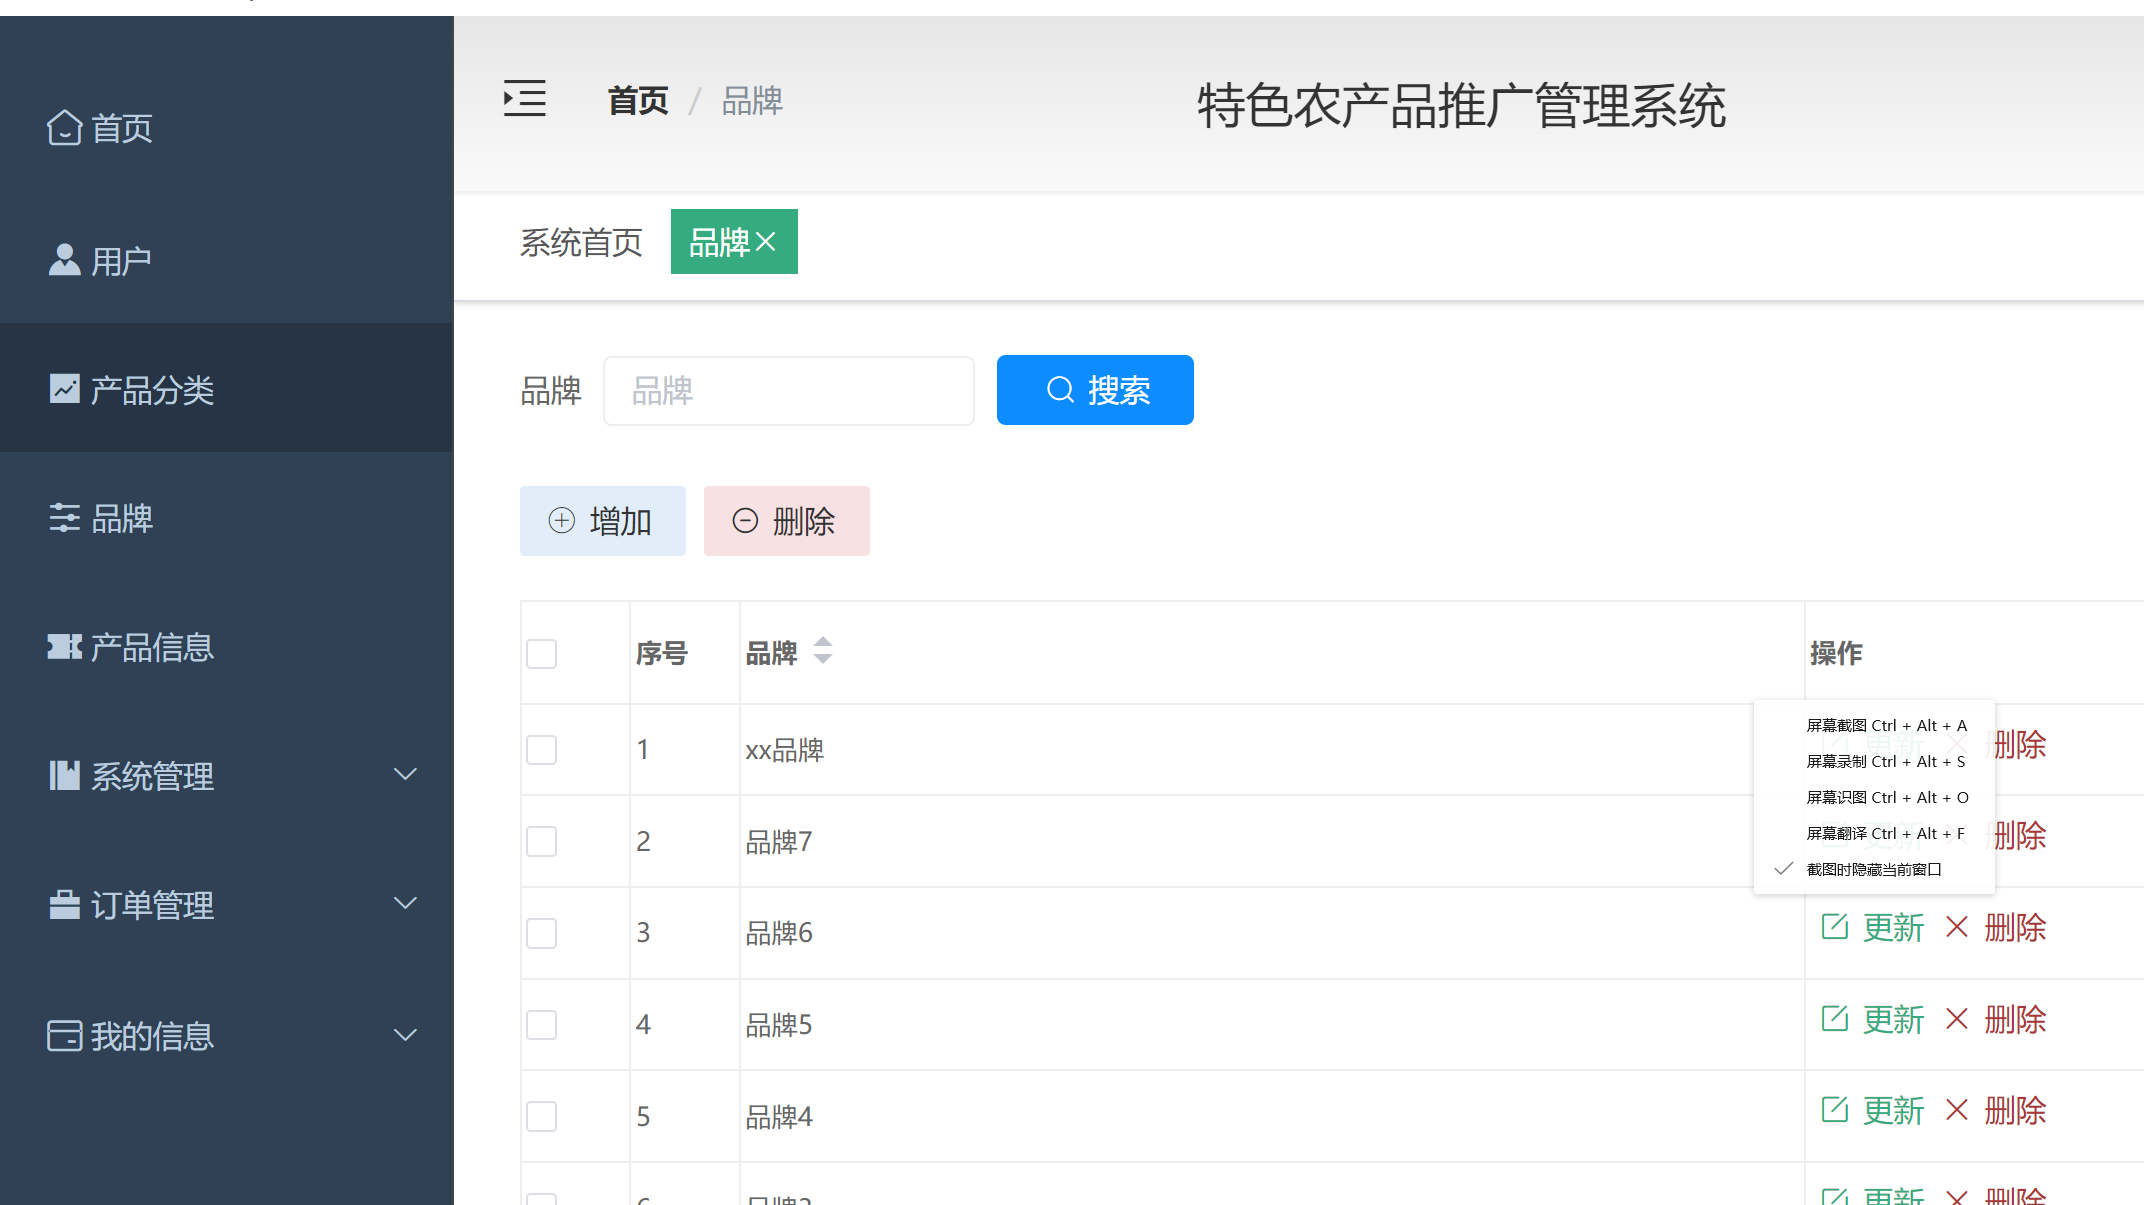Focus the 品牌 search input field
2144x1205 pixels.
pyautogui.click(x=789, y=390)
